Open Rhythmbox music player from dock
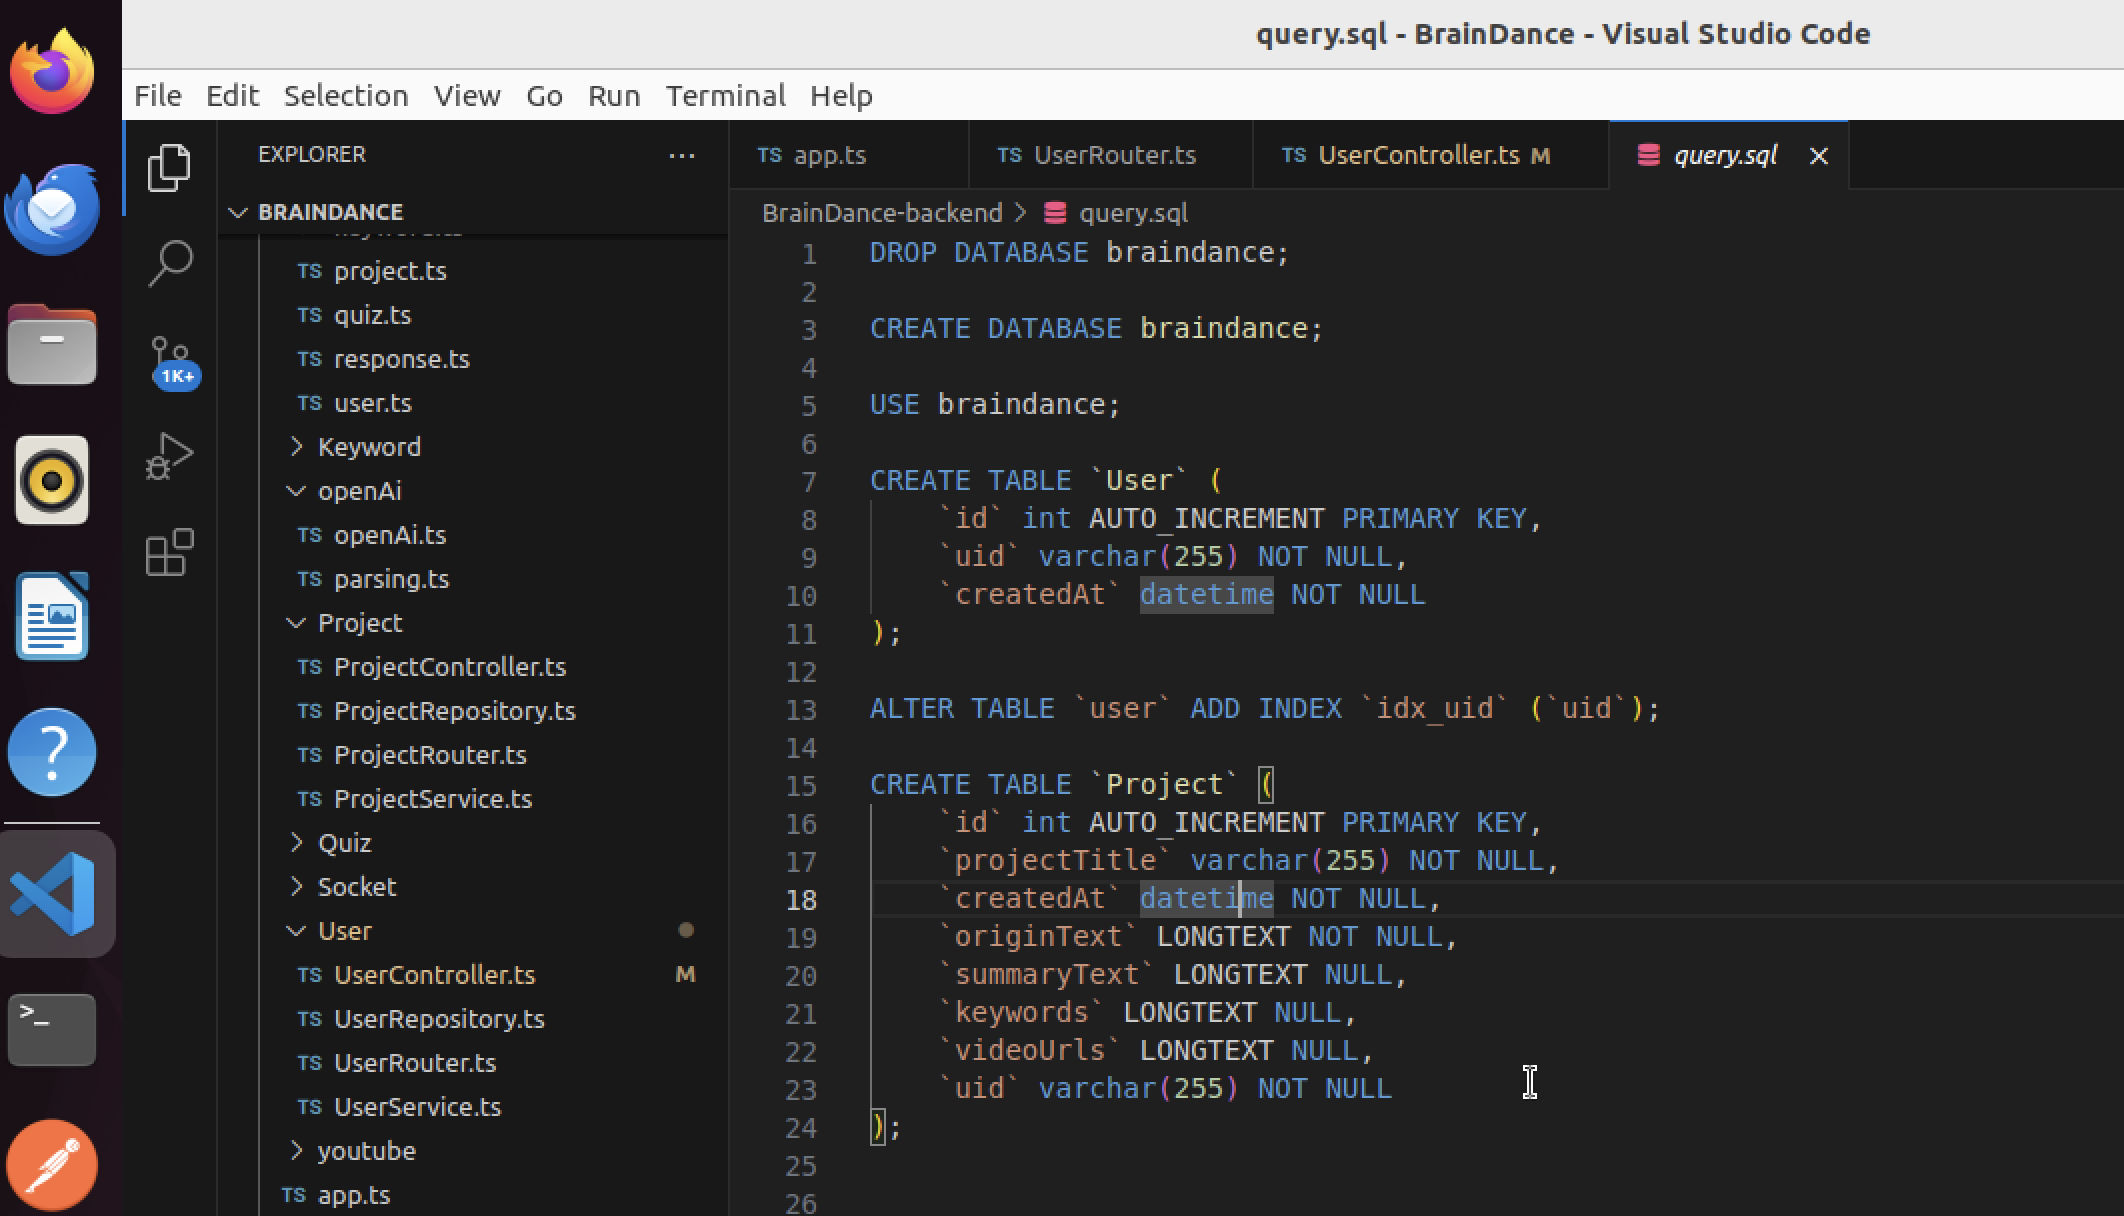2124x1216 pixels. [52, 480]
